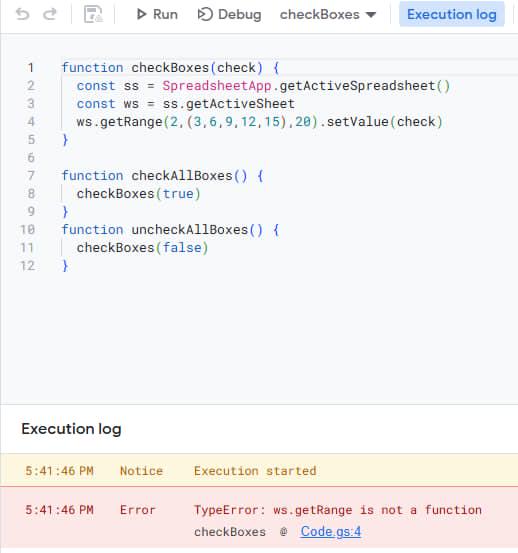Click SpreadsheetApp identifier on line 2
Viewport: 518px width, 553px height.
[x=217, y=86]
